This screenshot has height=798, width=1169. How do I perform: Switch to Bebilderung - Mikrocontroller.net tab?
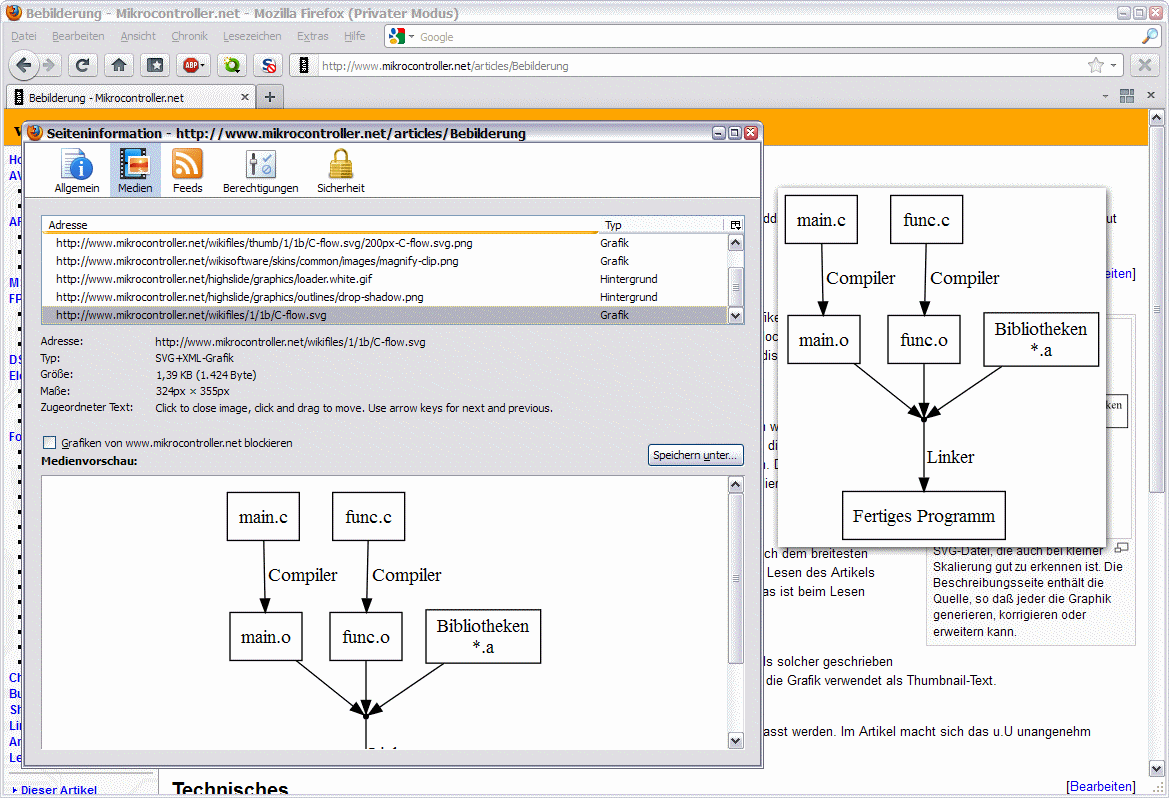click(x=131, y=97)
